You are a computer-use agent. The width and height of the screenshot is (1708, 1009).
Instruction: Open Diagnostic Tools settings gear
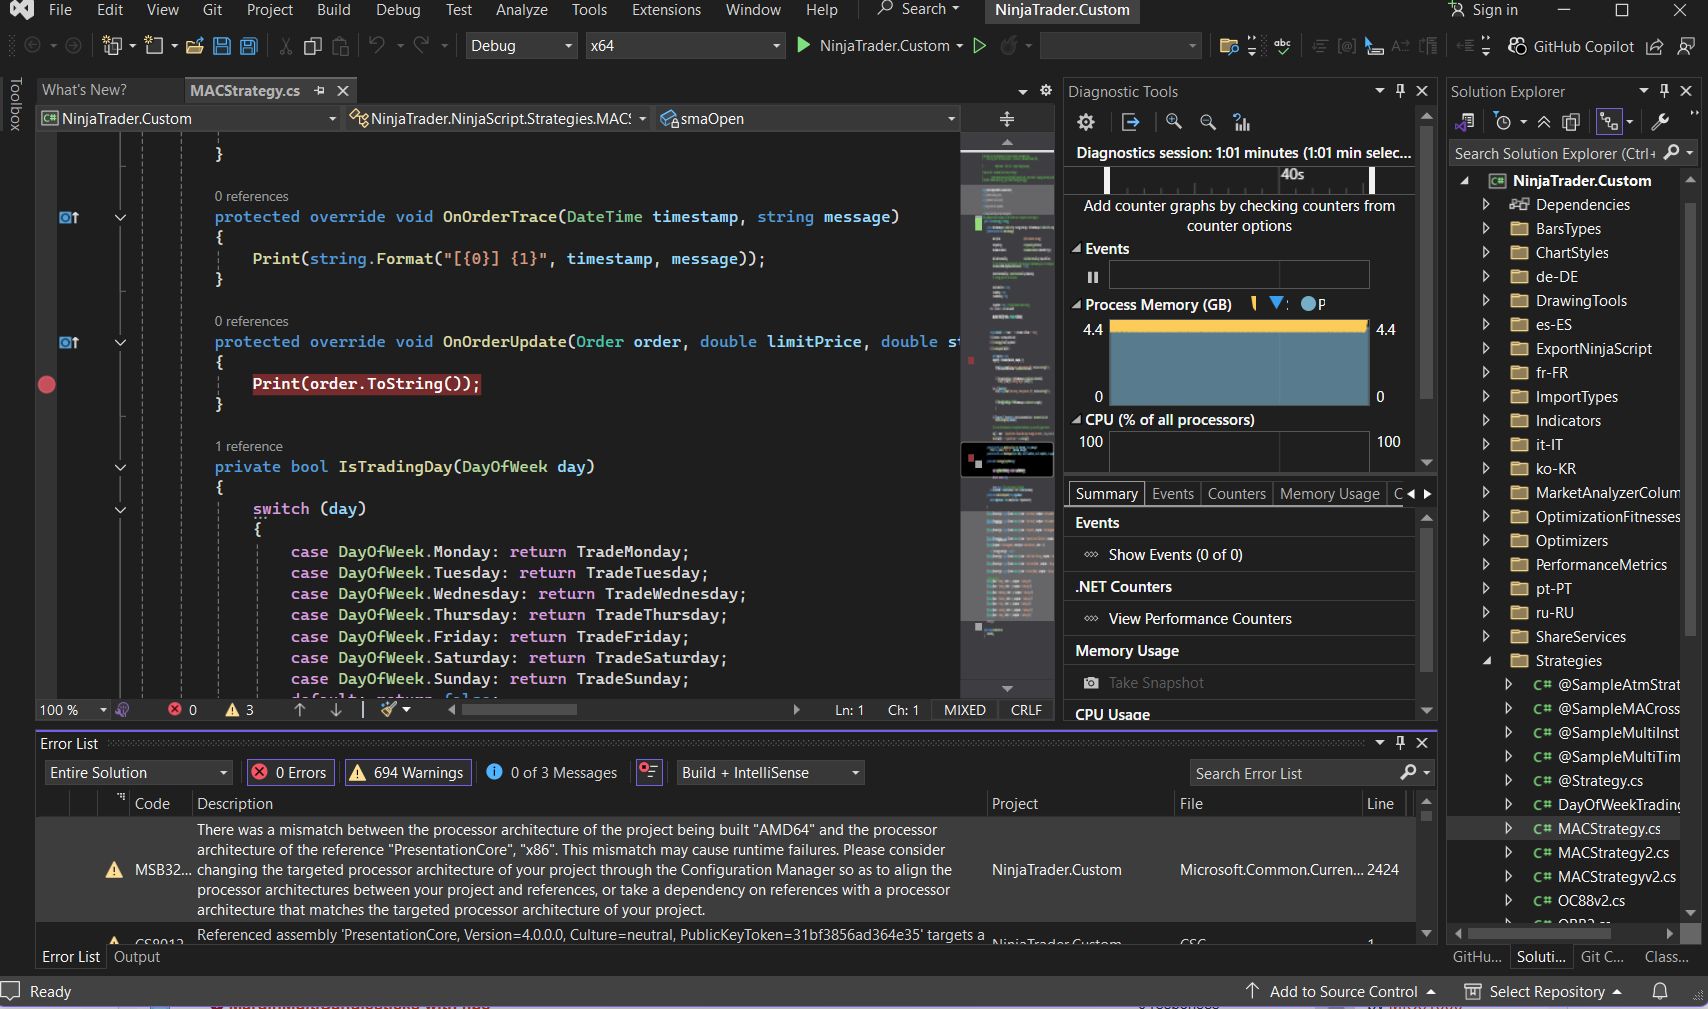[x=1085, y=122]
